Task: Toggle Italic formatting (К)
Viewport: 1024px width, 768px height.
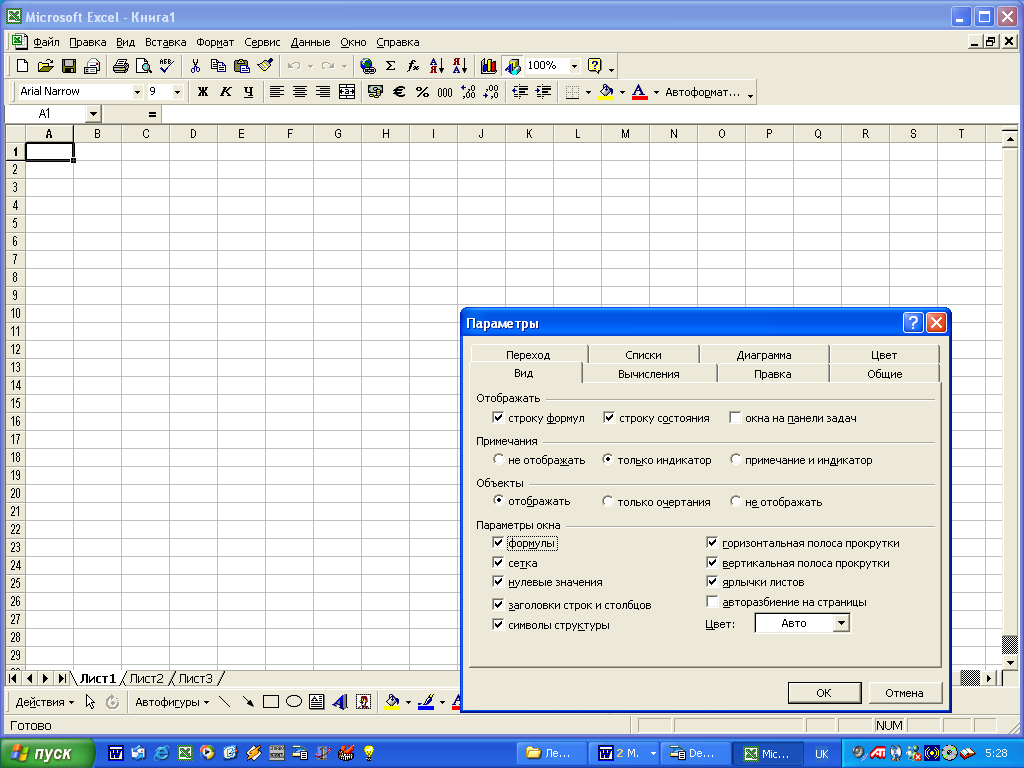Action: (225, 92)
